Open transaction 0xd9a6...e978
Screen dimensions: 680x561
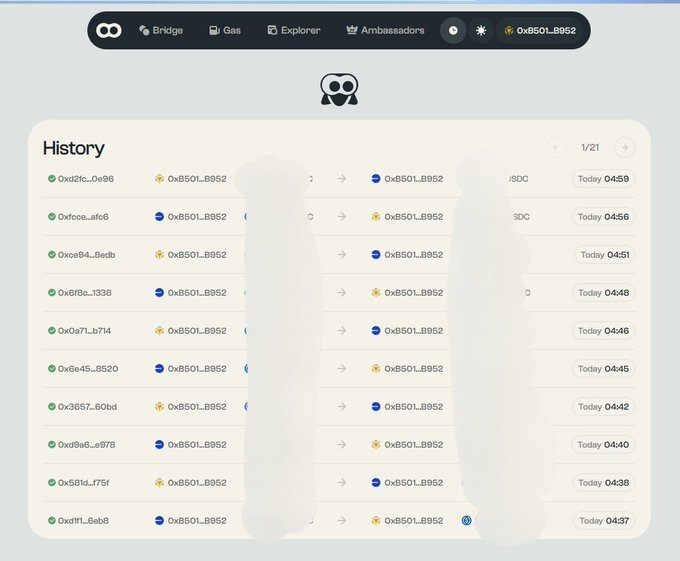click(x=87, y=444)
